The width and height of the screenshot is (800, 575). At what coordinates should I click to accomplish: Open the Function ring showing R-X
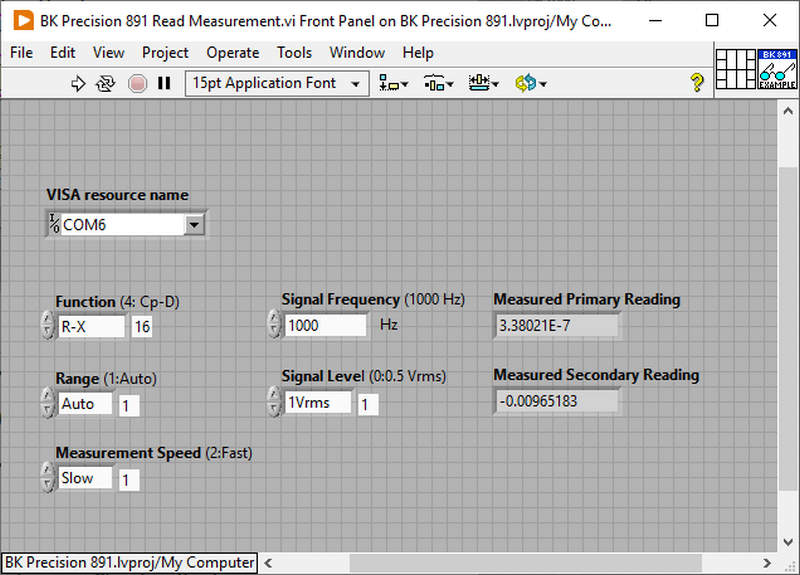[91, 327]
